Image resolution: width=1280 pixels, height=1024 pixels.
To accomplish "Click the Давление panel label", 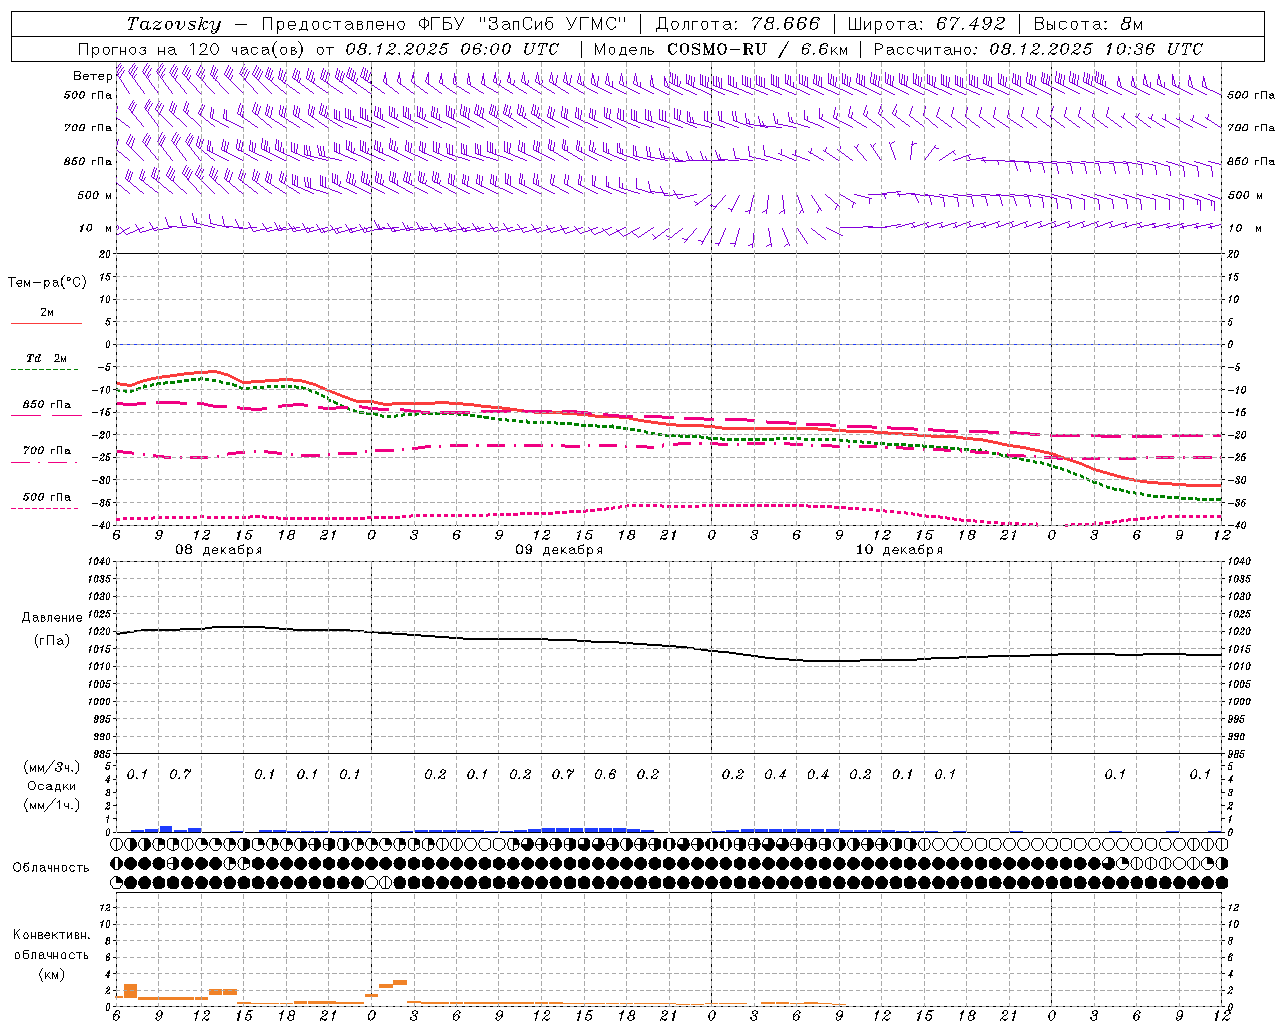I will point(52,618).
